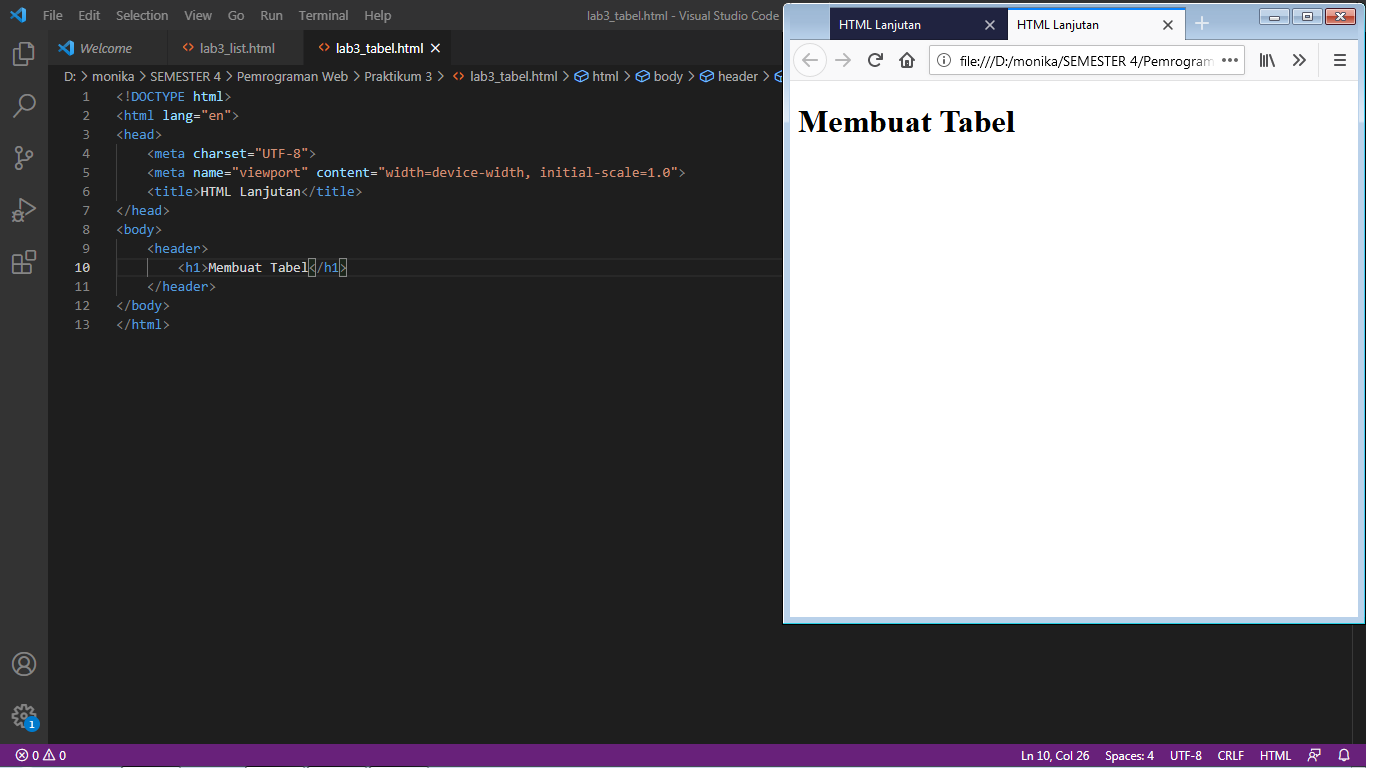
Task: Open the Source Control panel
Action: point(24,158)
